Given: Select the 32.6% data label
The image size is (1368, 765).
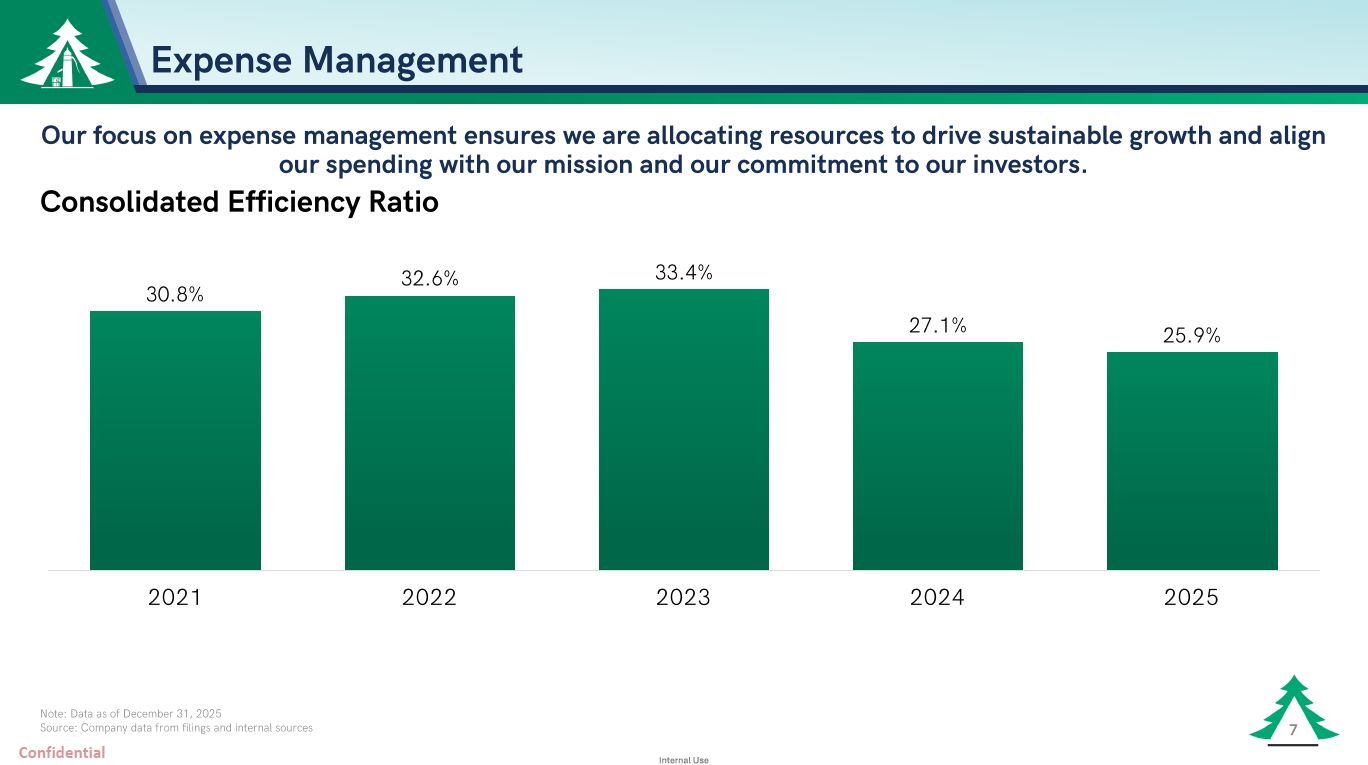Looking at the screenshot, I should (430, 279).
